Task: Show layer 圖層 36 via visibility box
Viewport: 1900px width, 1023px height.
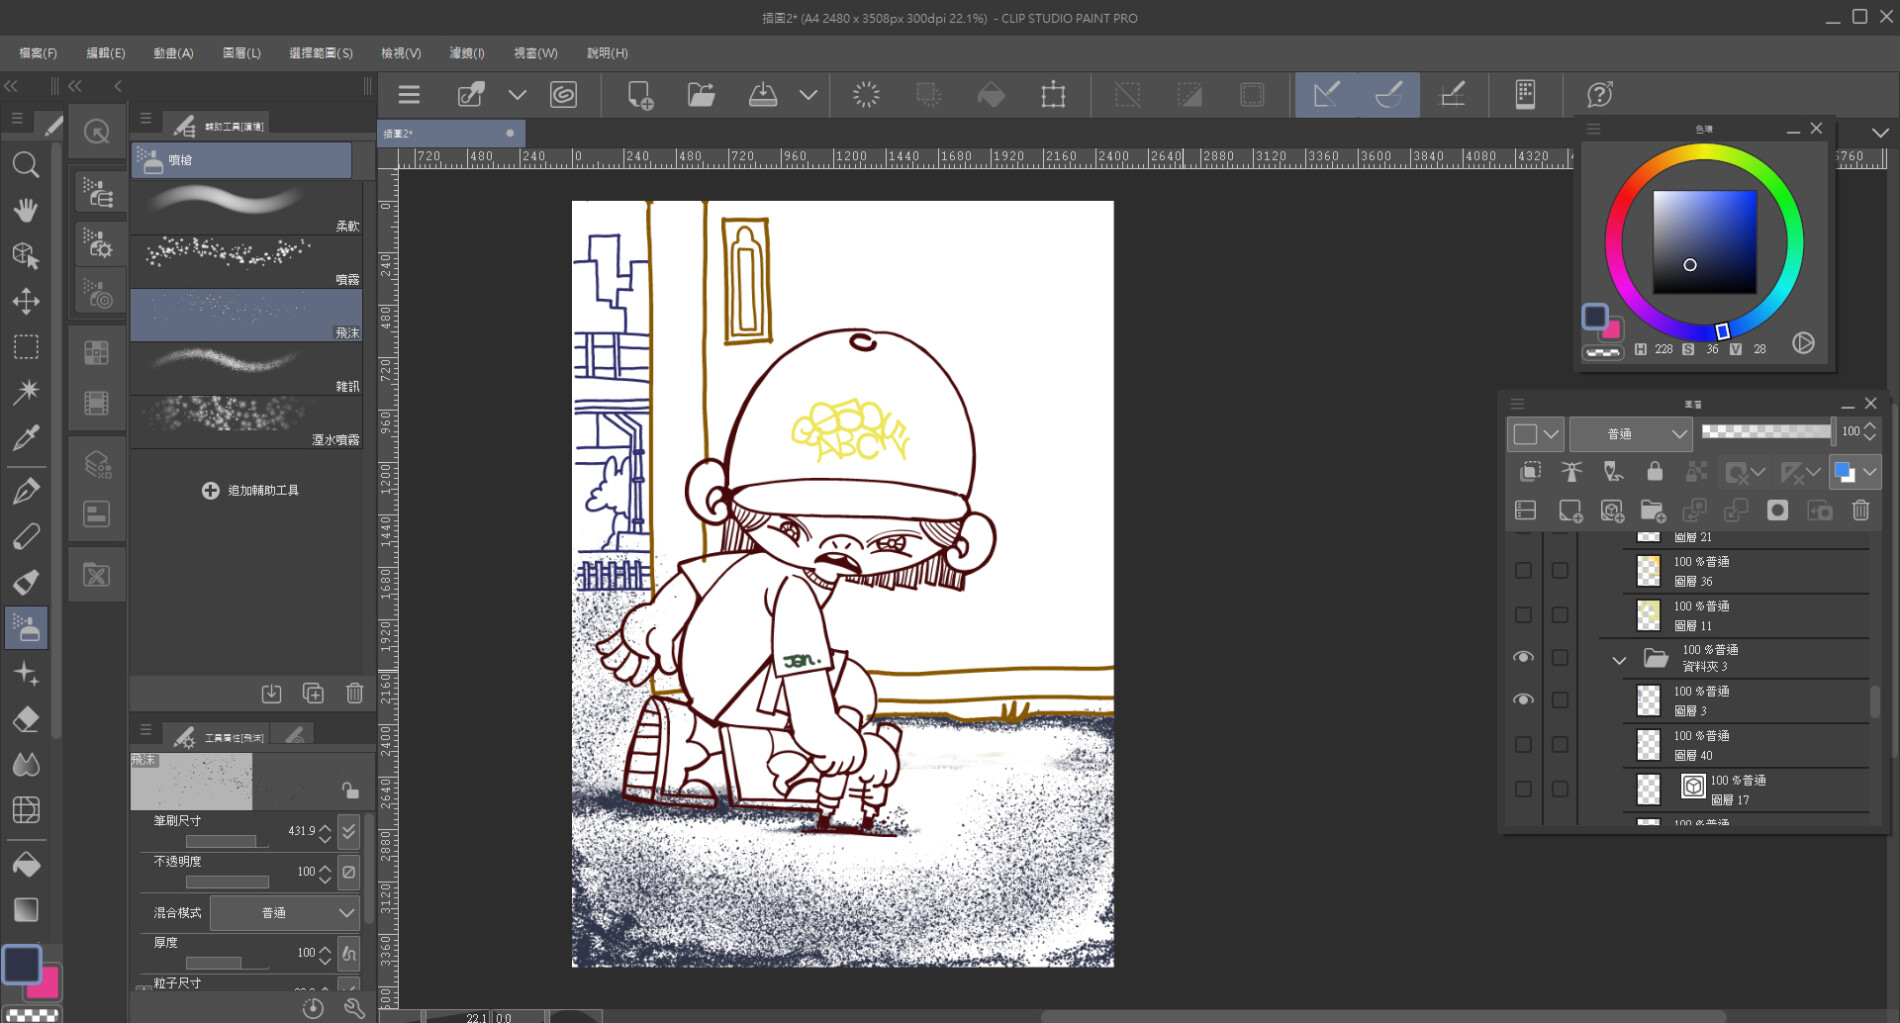Action: (x=1523, y=570)
